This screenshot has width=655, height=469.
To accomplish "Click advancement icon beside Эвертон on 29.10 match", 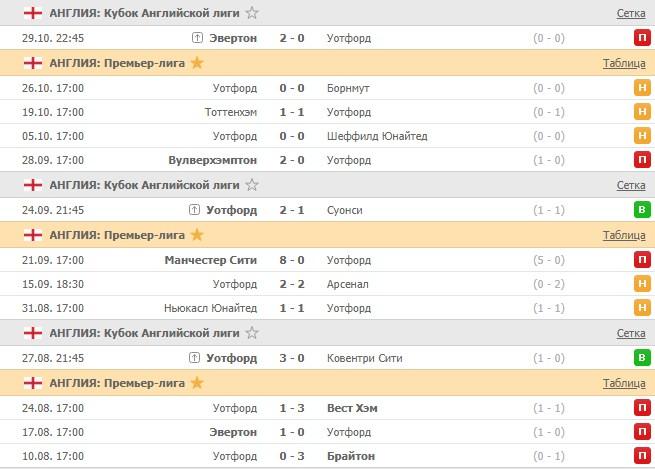I will [197, 38].
